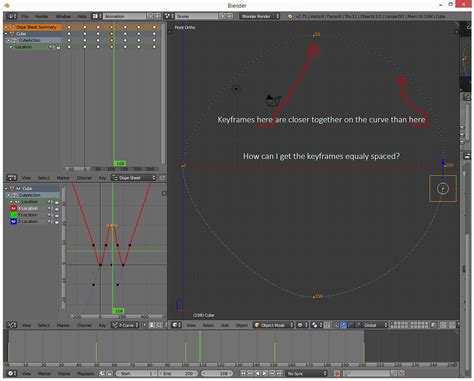Hide the Z Location curve
Image resolution: width=474 pixels, height=381 pixels.
[x=14, y=222]
